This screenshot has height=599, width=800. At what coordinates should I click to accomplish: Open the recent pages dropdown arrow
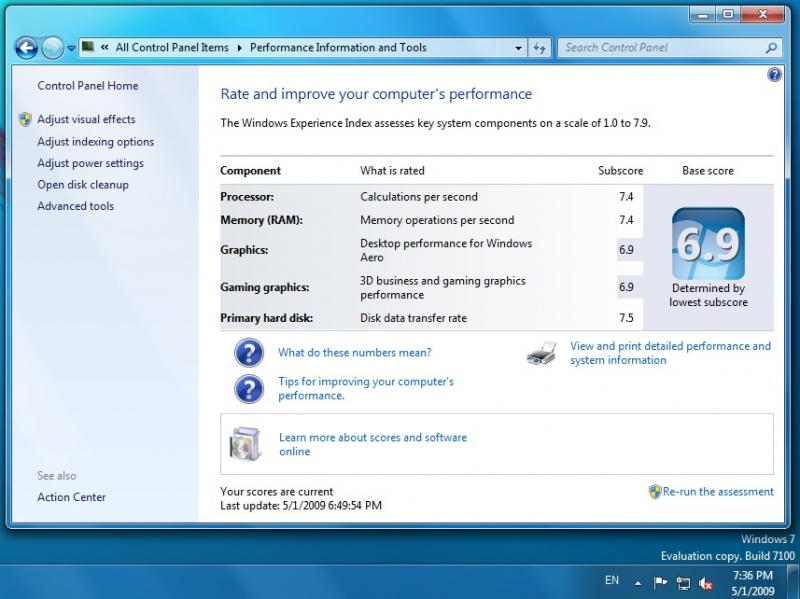pos(71,48)
